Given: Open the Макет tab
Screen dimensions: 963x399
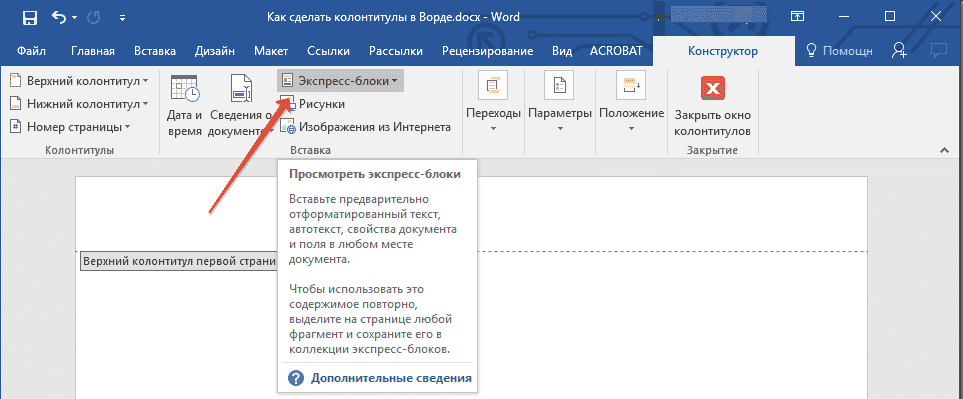Looking at the screenshot, I should click(271, 51).
